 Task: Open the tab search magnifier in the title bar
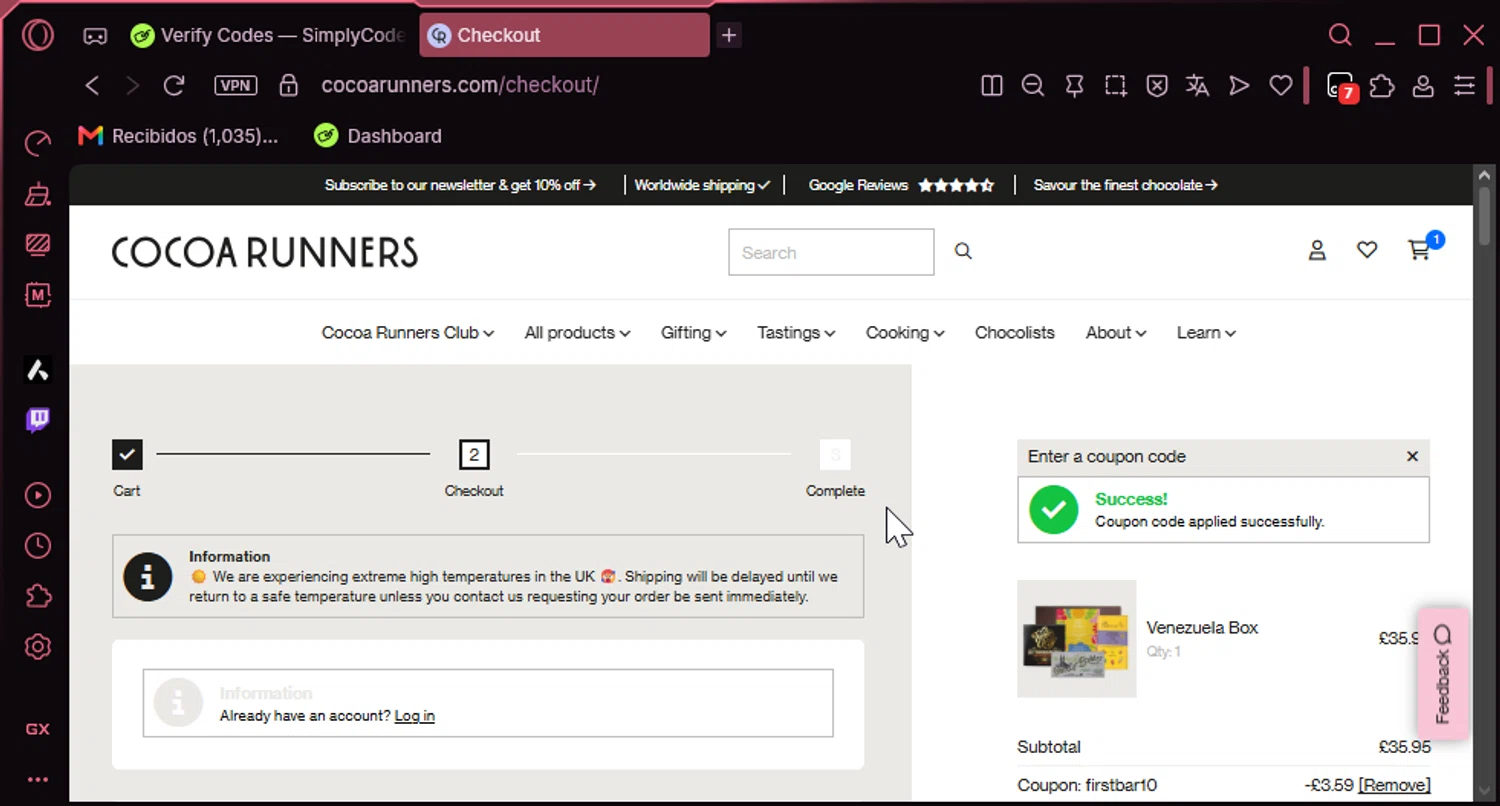(1340, 36)
